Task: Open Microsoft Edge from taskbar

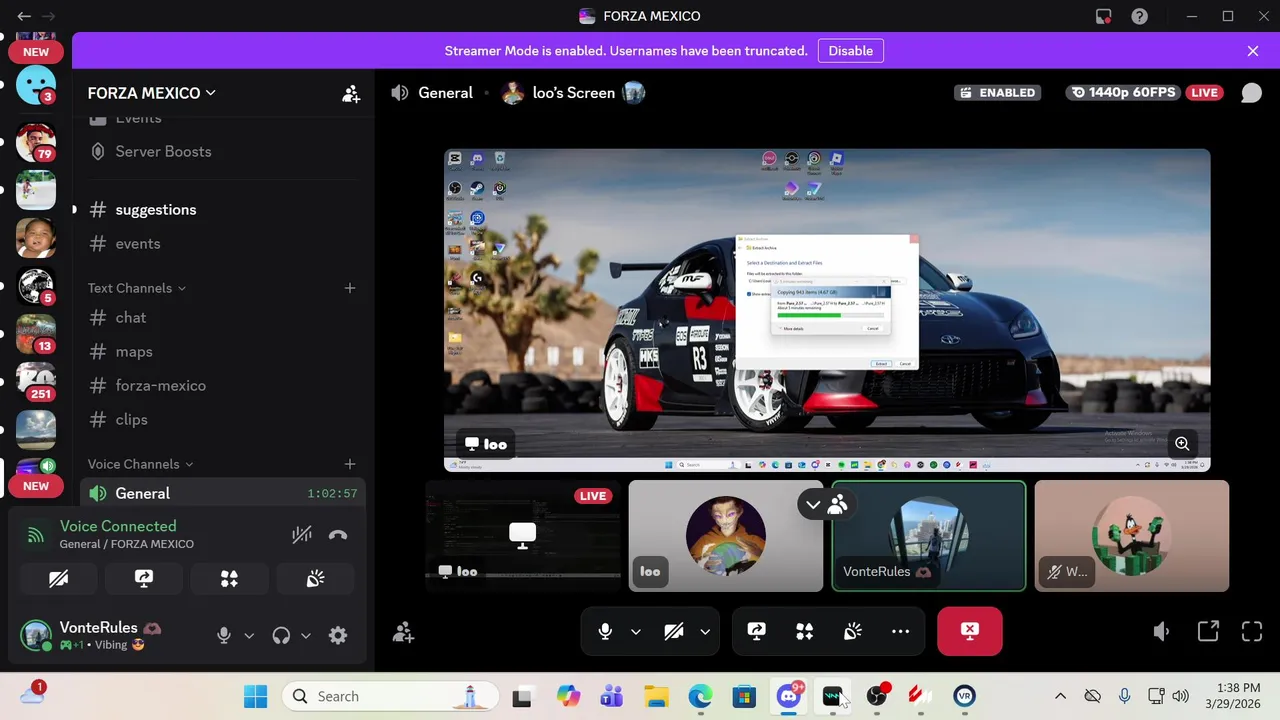Action: (700, 696)
